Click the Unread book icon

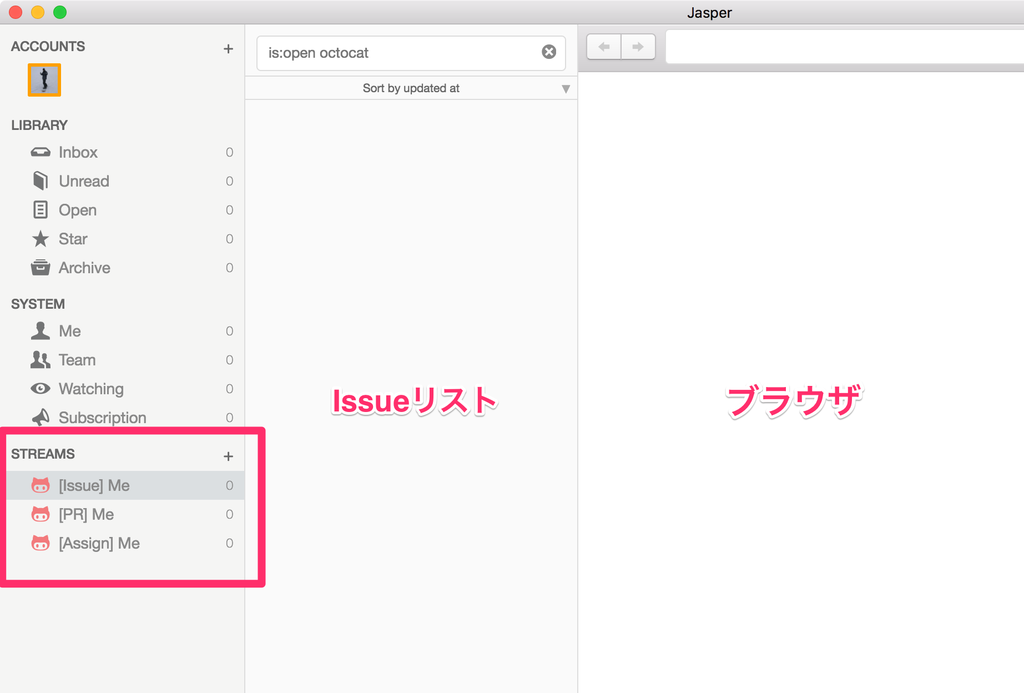(x=40, y=181)
